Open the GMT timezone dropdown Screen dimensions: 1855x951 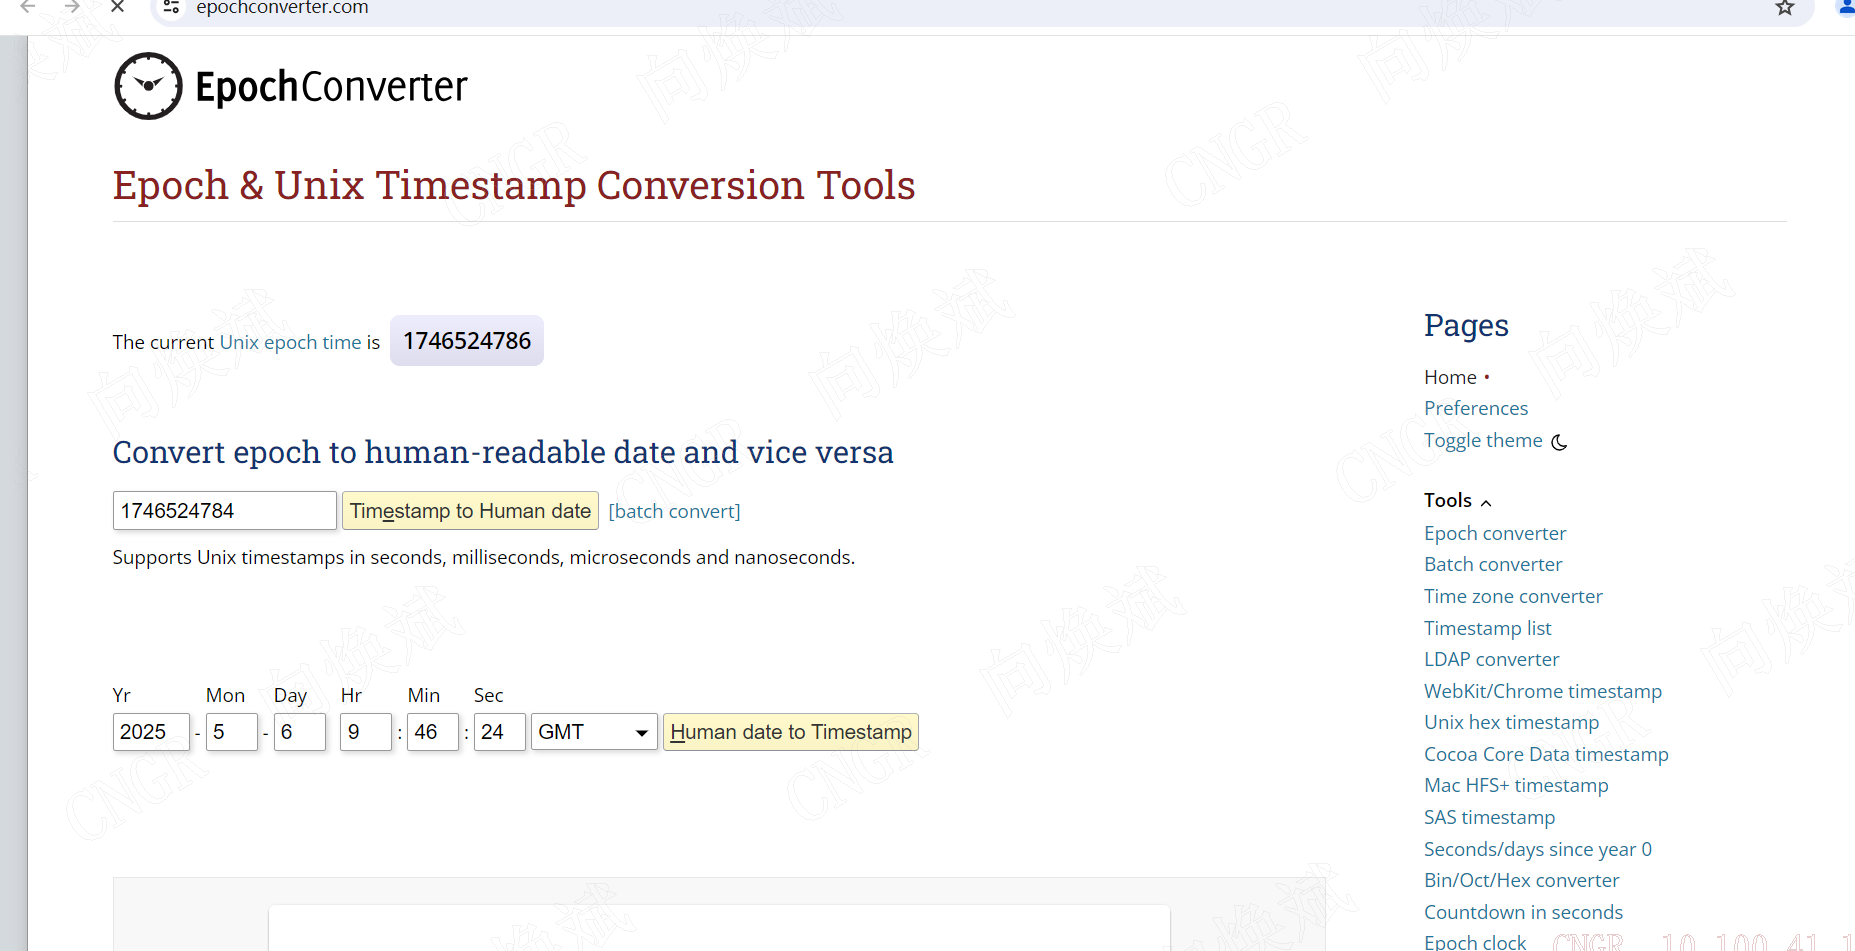coord(594,732)
